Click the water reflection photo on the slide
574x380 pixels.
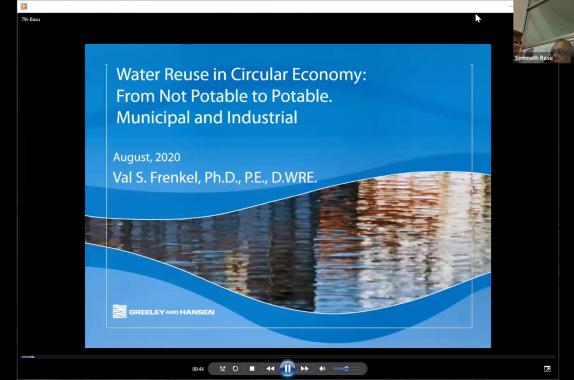point(288,243)
